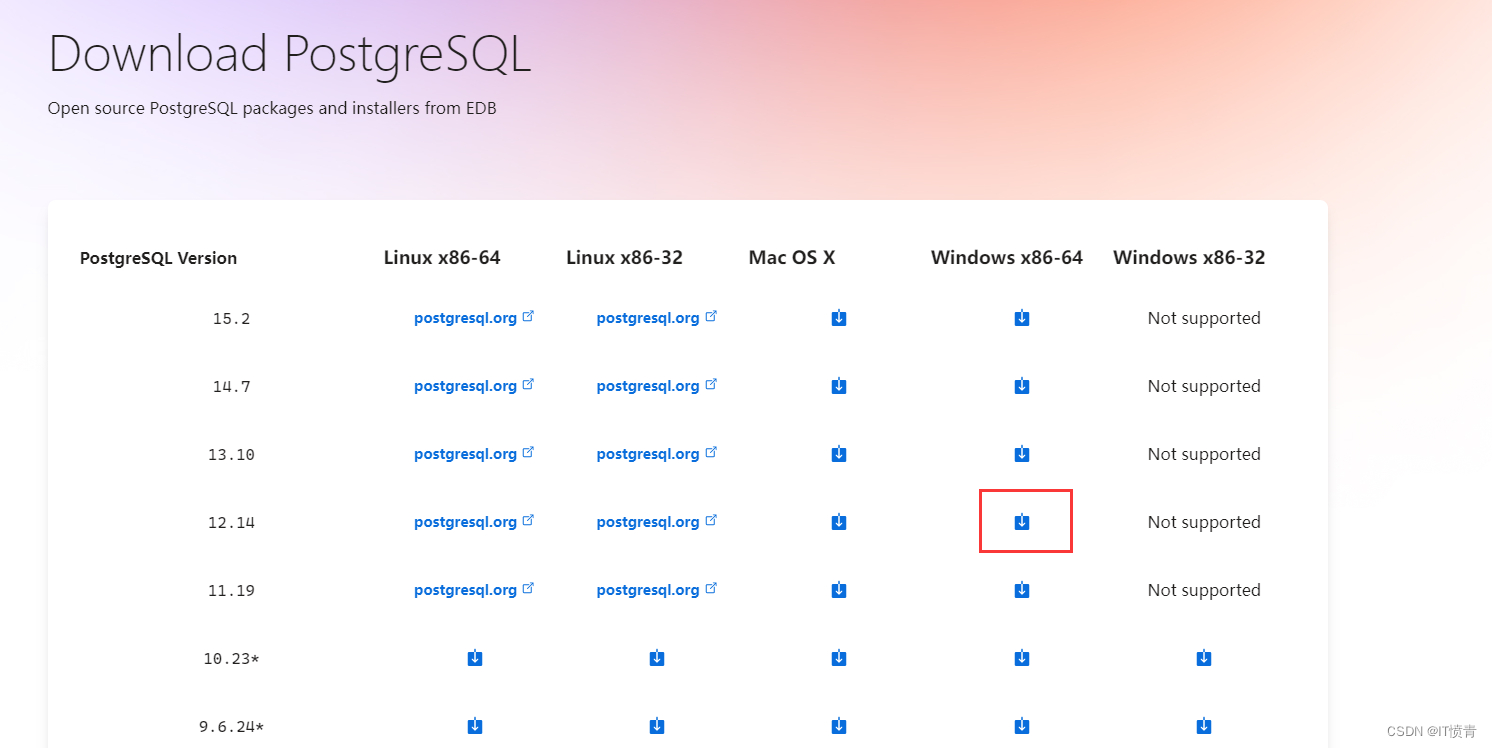Click 'Not supported' in the 15.2 row
The height and width of the screenshot is (748, 1492).
(x=1204, y=318)
